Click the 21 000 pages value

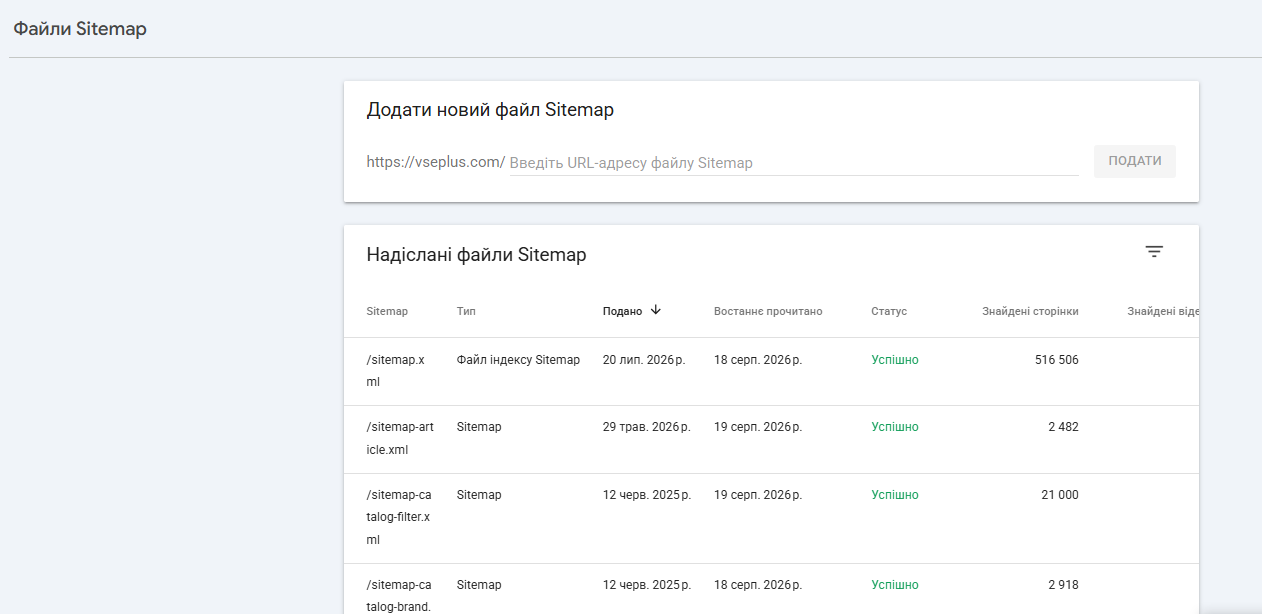[1060, 495]
